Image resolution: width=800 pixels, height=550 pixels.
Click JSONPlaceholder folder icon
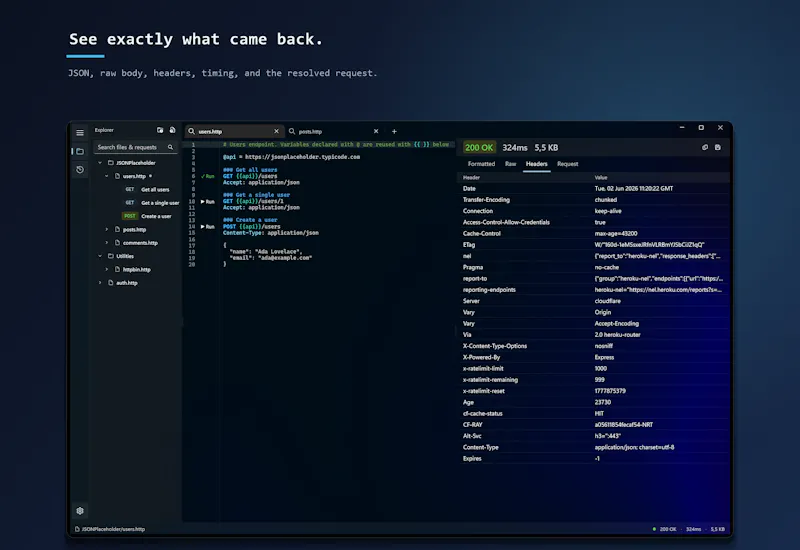(111, 163)
